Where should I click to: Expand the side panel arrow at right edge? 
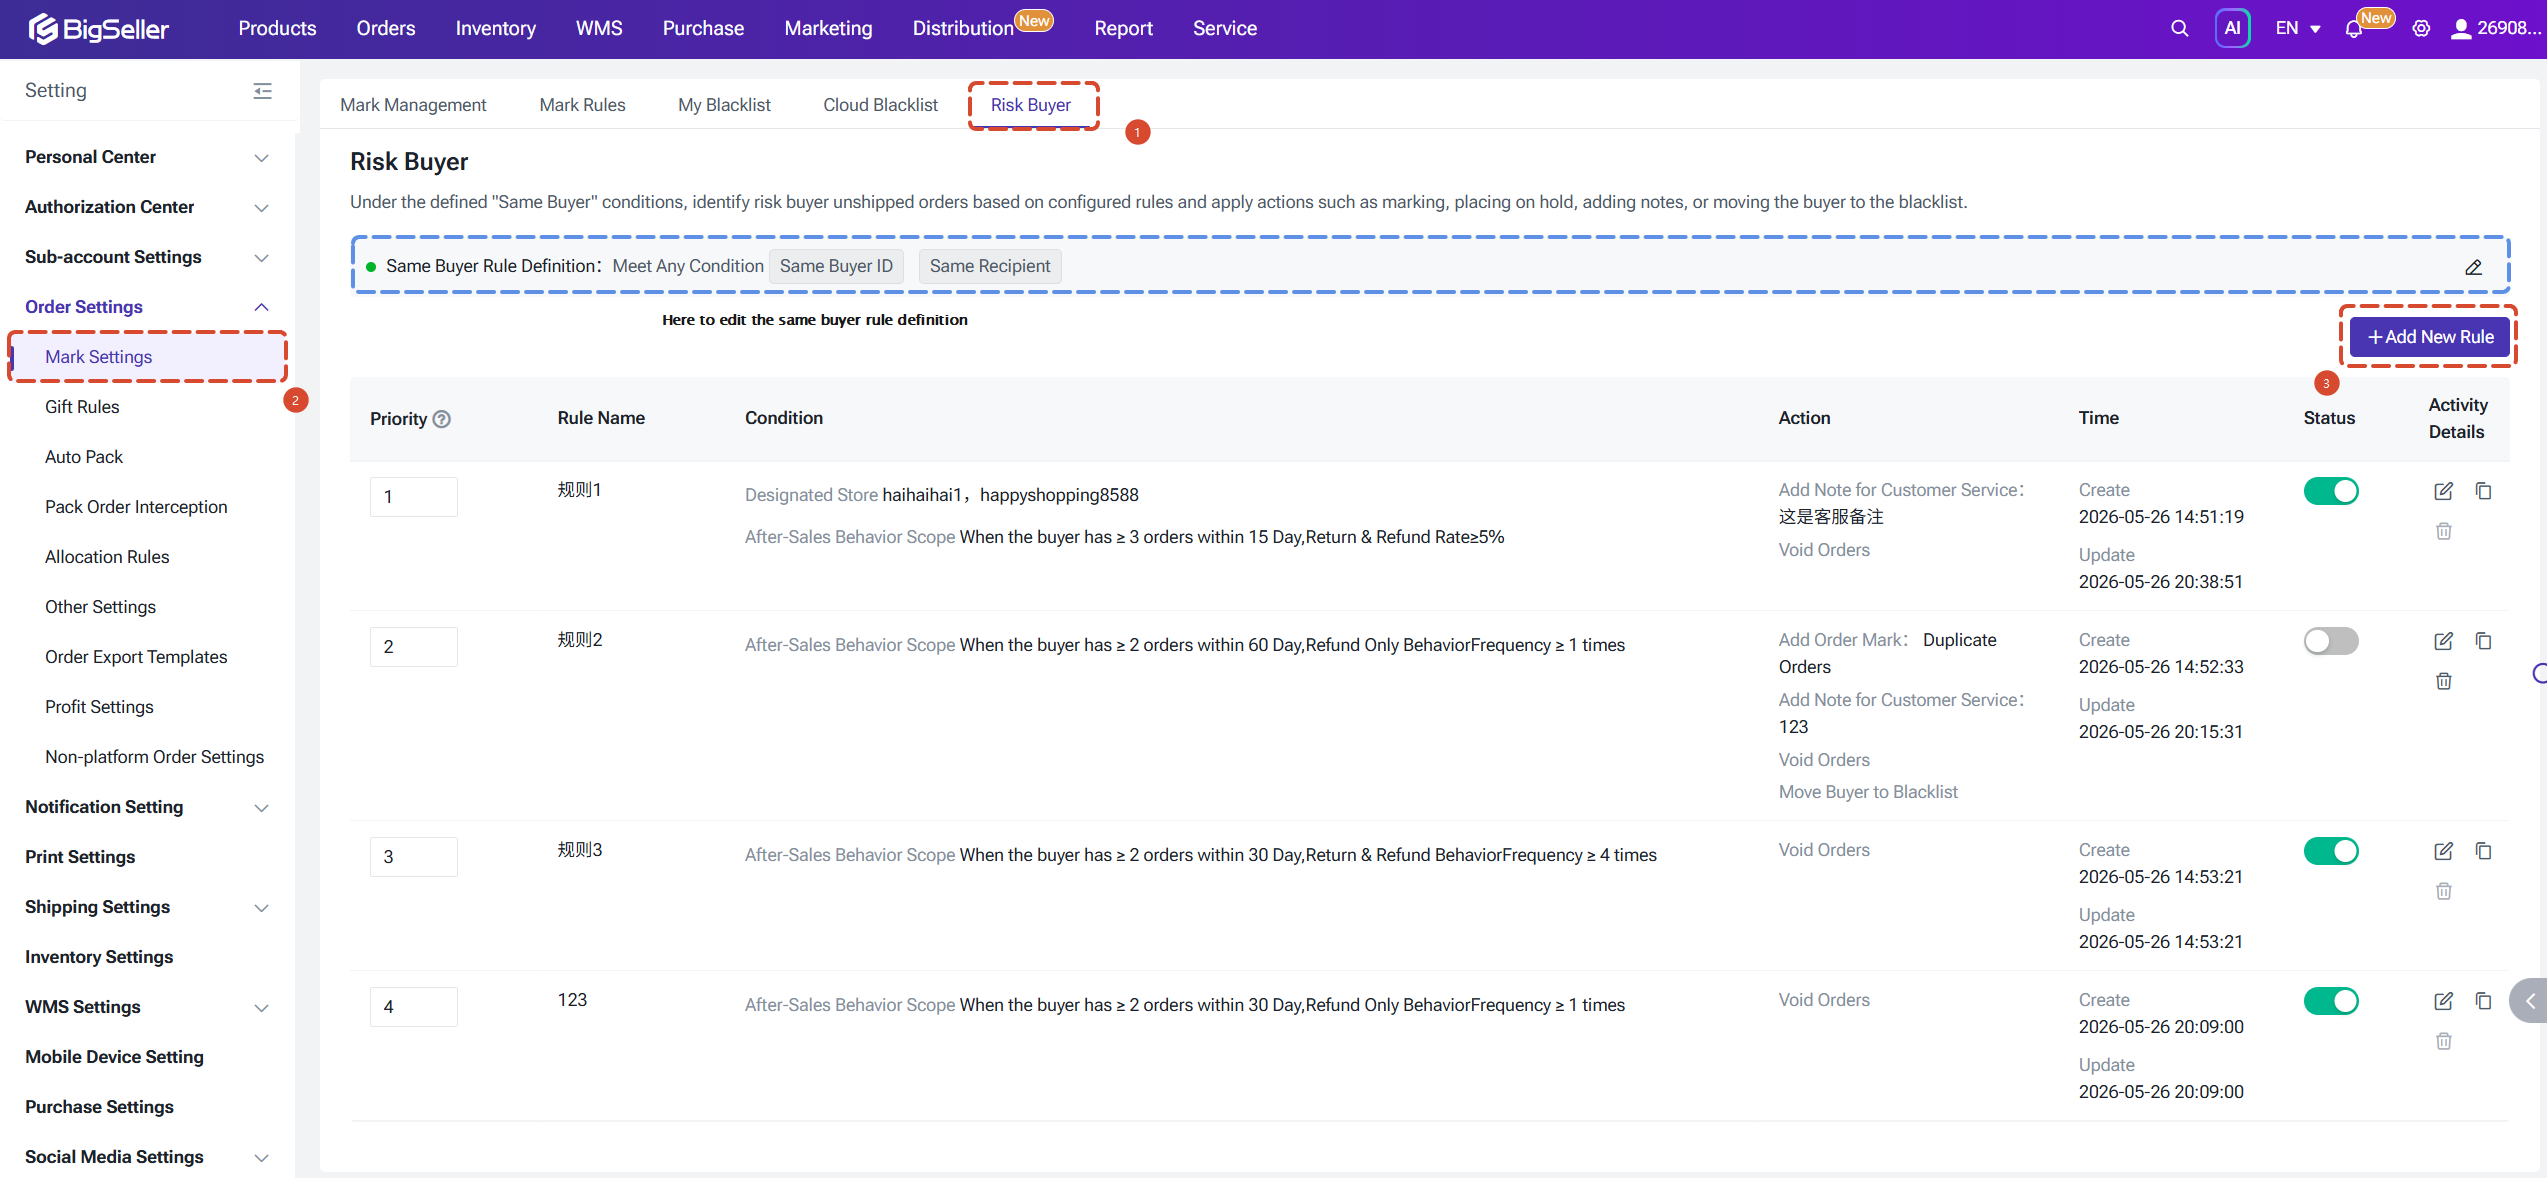tap(2530, 1001)
